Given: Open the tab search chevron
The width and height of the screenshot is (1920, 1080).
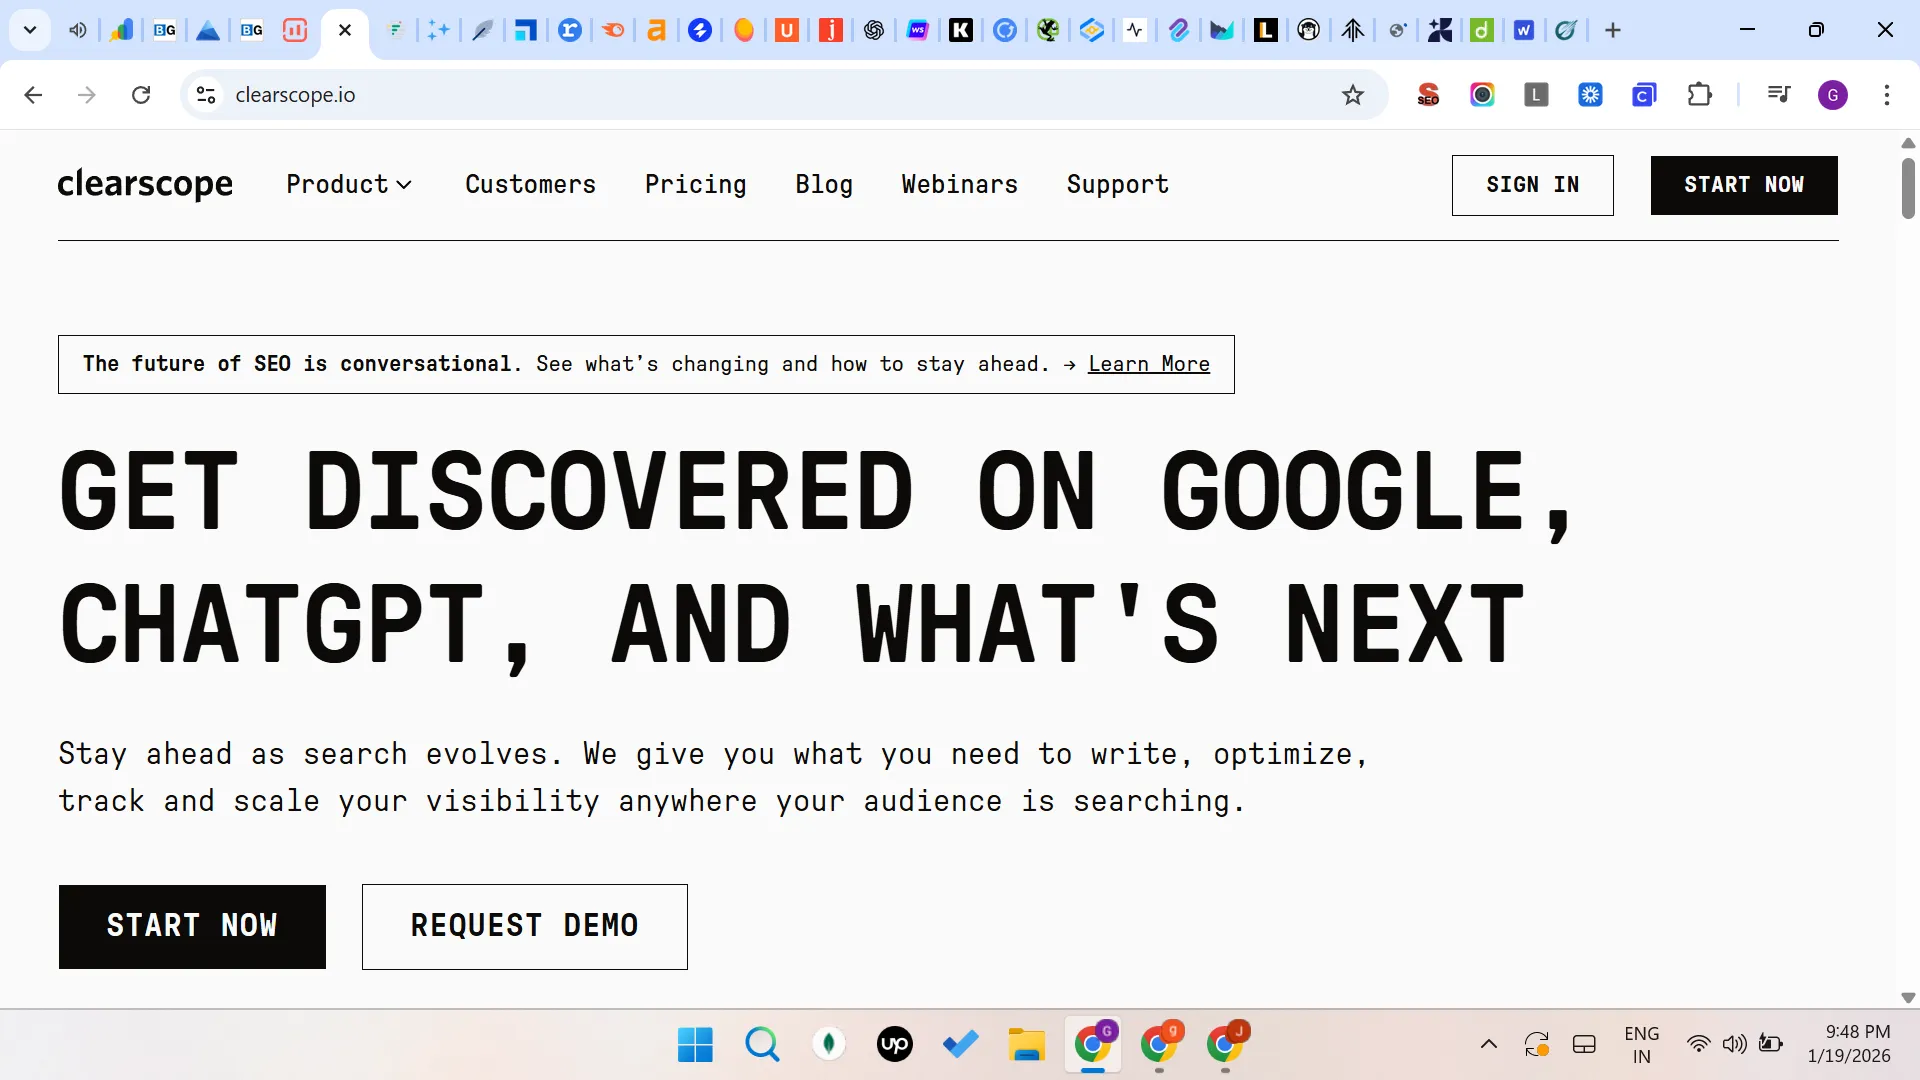Looking at the screenshot, I should (29, 30).
